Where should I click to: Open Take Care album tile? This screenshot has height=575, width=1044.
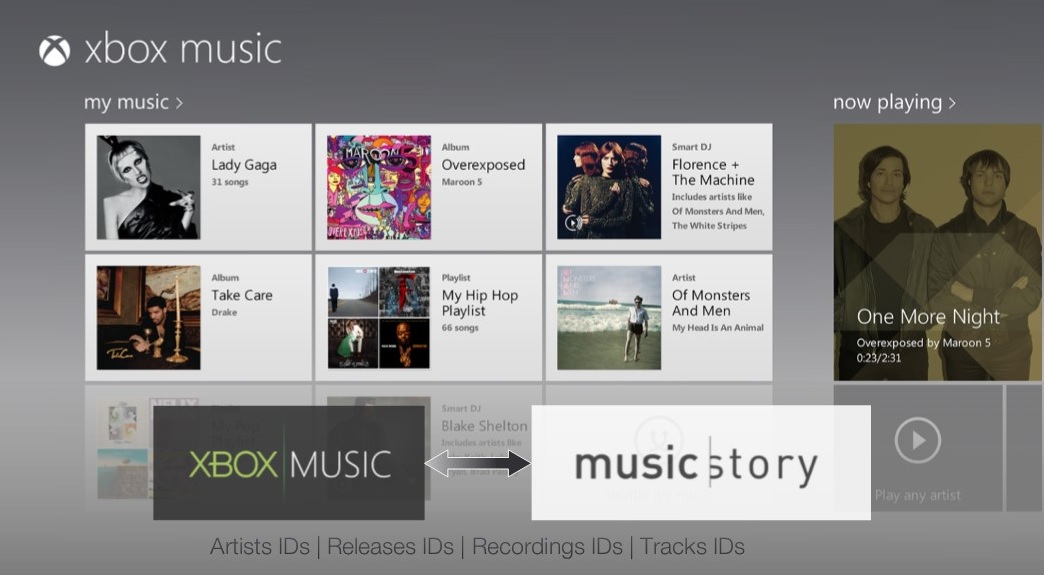click(x=198, y=317)
